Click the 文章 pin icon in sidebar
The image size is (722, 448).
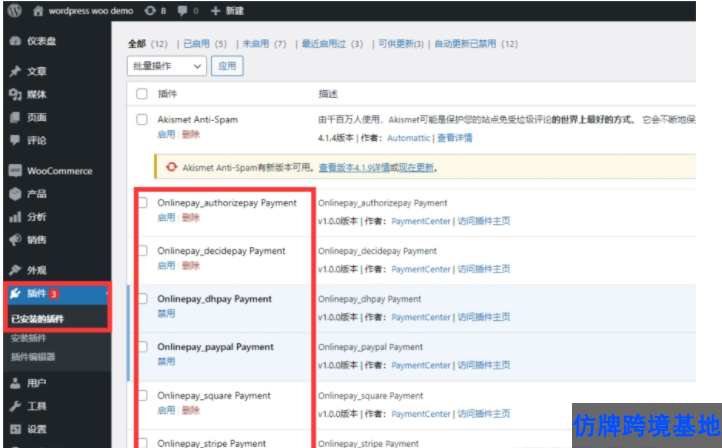tap(15, 71)
